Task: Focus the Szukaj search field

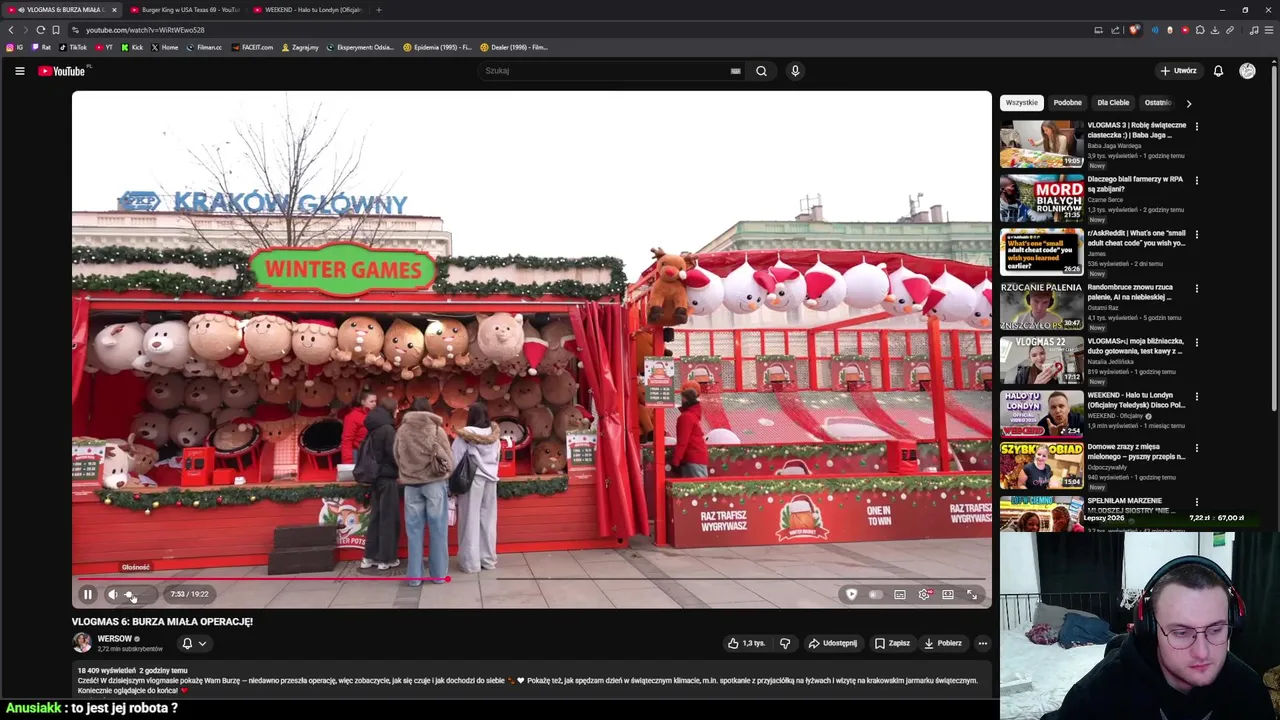Action: click(x=605, y=71)
